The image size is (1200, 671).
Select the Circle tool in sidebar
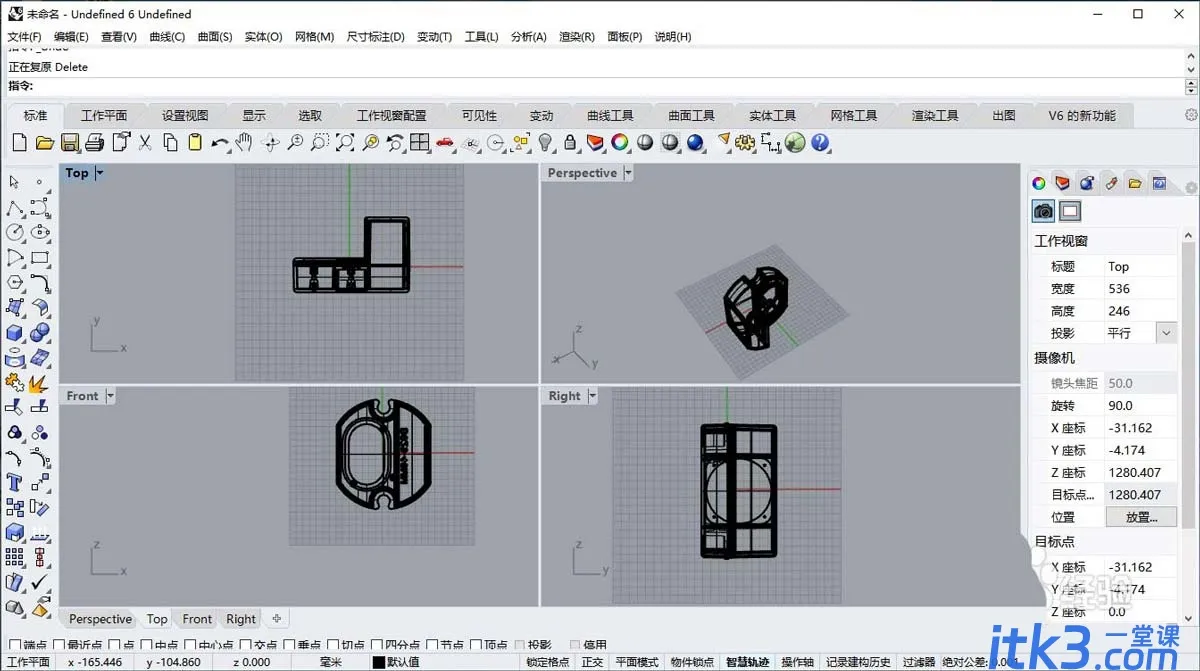click(15, 232)
